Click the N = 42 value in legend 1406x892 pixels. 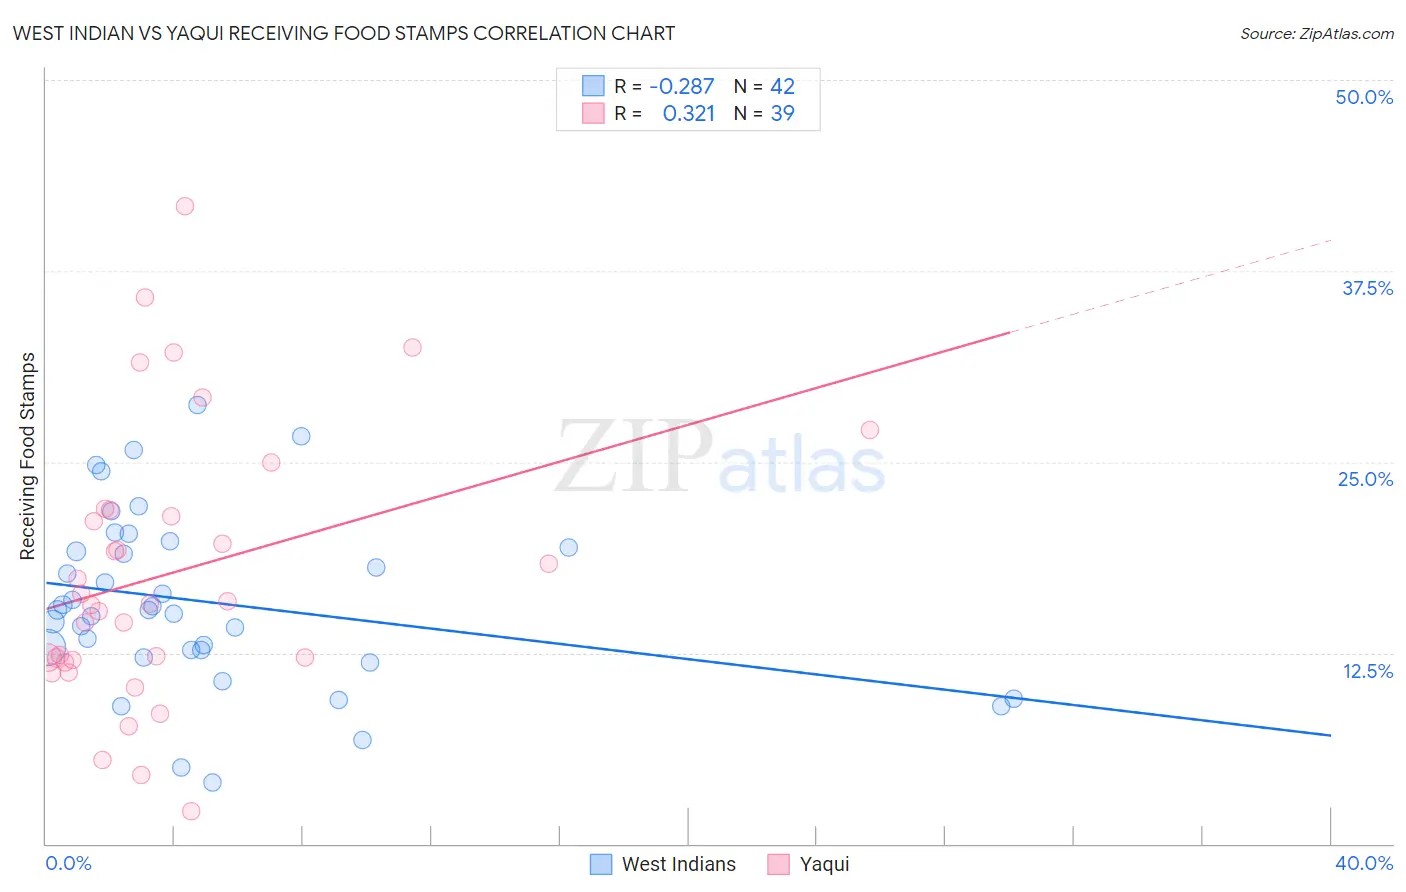coord(765,86)
